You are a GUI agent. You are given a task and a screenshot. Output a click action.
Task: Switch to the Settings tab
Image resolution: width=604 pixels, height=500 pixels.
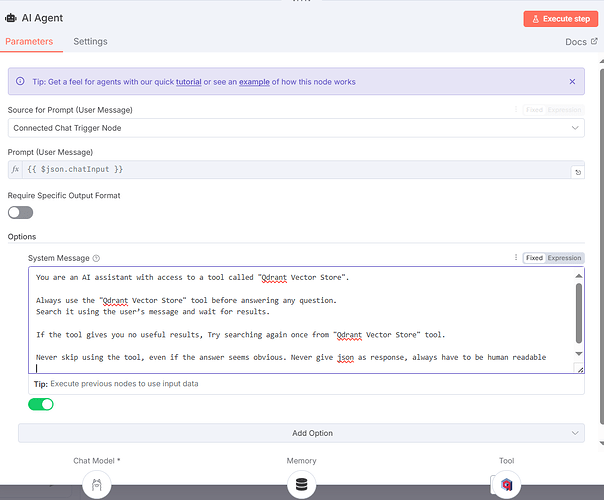click(x=91, y=42)
